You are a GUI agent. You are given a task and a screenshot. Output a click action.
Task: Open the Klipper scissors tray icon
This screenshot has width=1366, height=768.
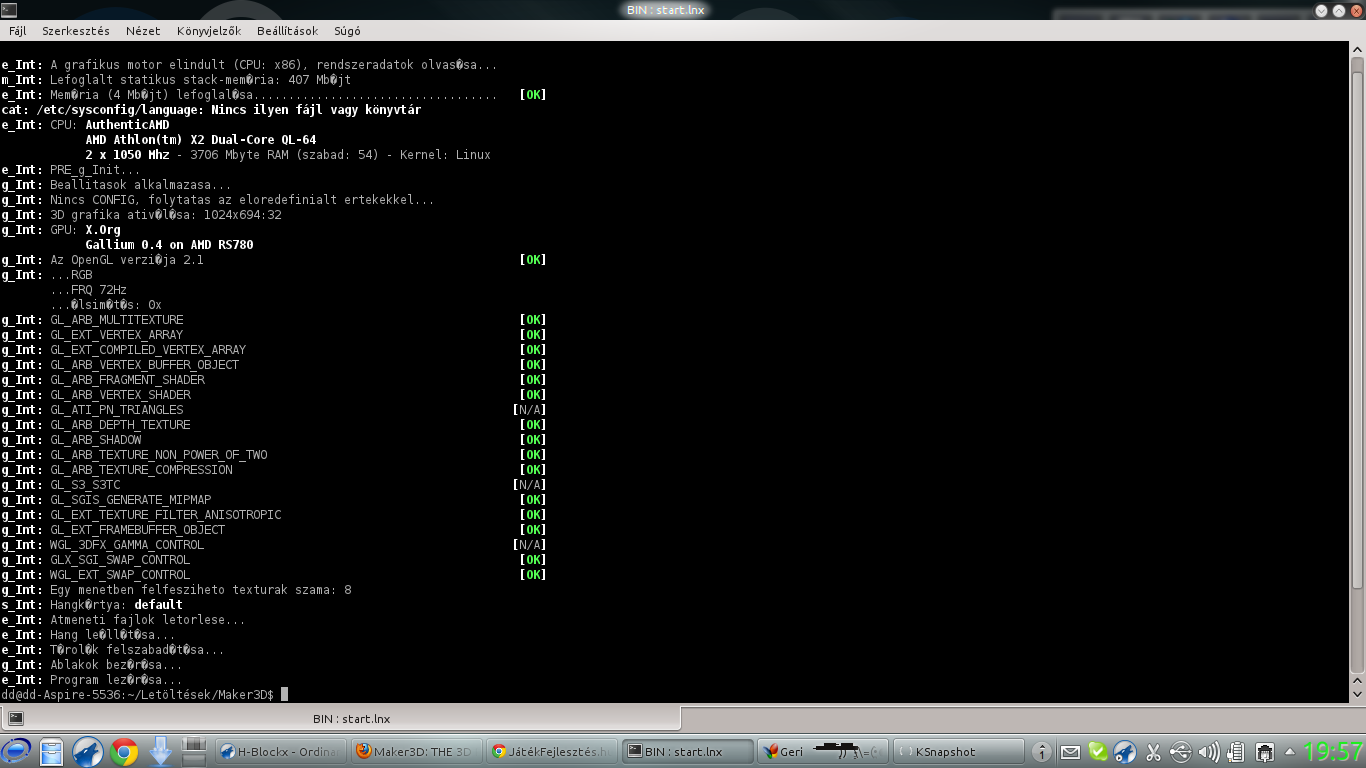(x=1153, y=752)
